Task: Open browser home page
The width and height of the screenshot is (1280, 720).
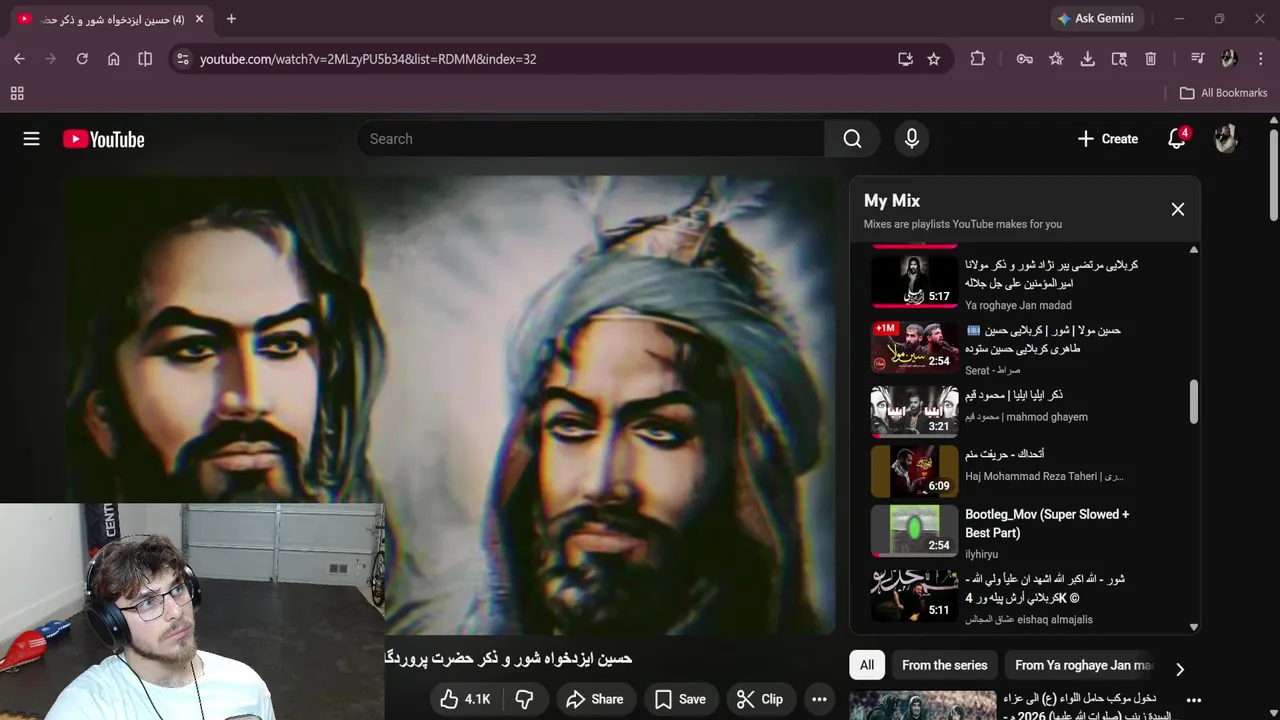Action: coord(113,59)
